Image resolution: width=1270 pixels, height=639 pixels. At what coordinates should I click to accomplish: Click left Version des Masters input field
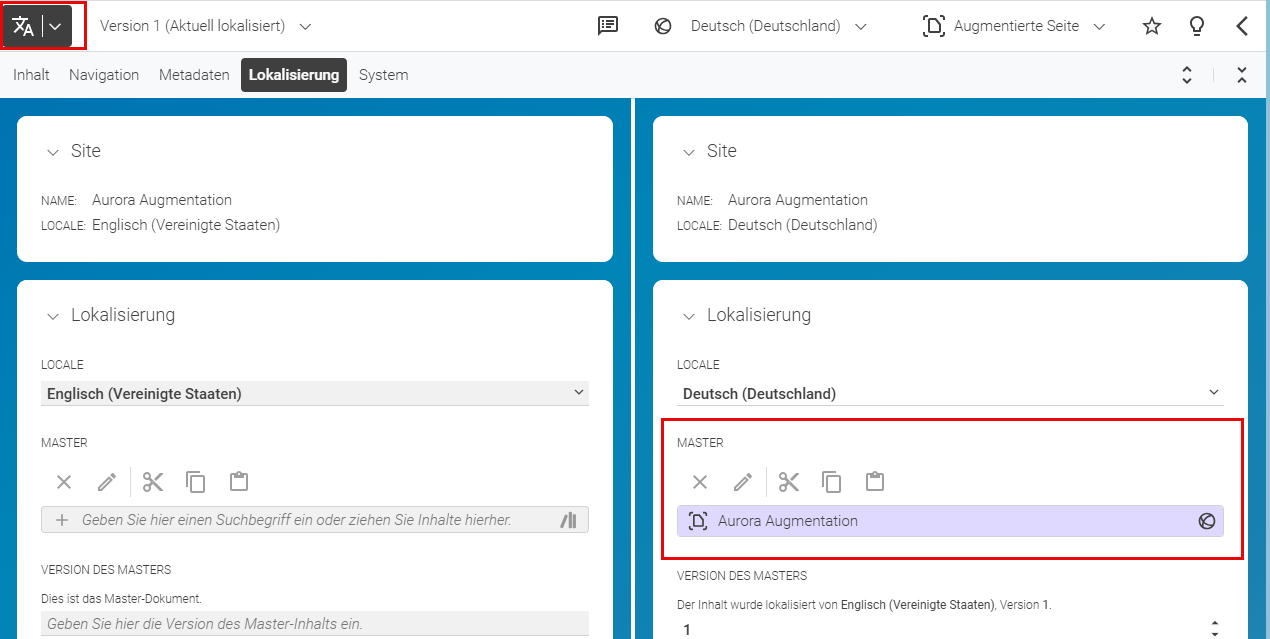coord(315,623)
